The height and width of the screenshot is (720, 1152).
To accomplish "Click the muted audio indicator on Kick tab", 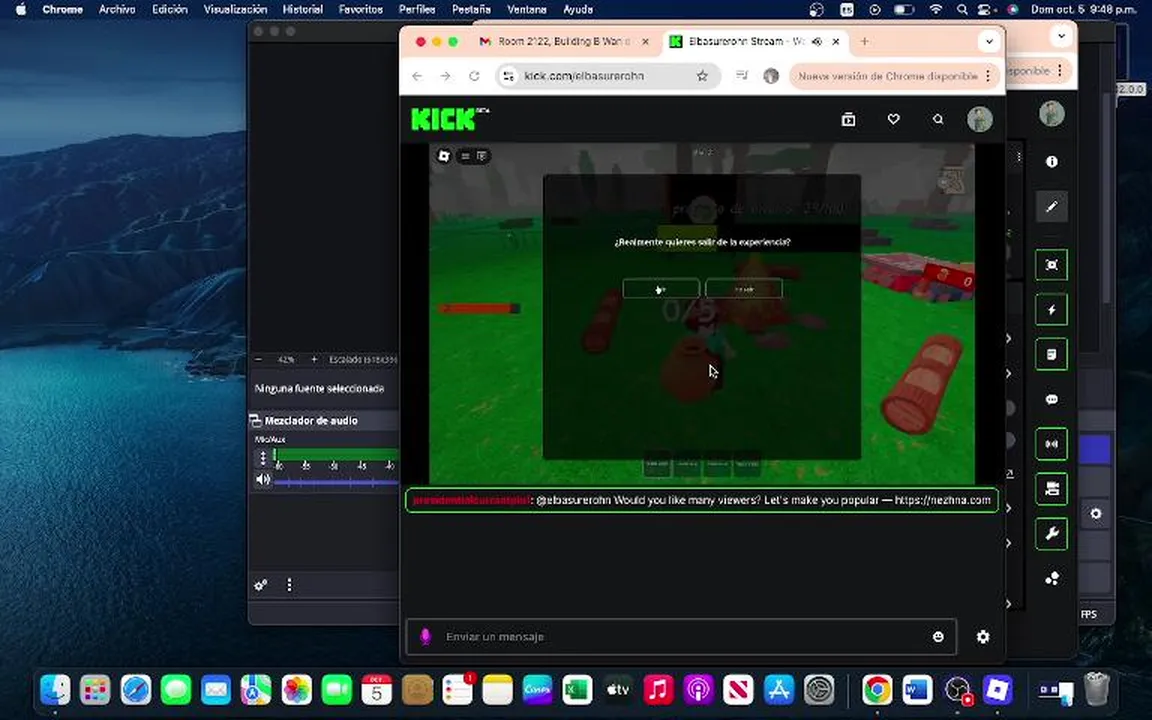I will point(816,42).
